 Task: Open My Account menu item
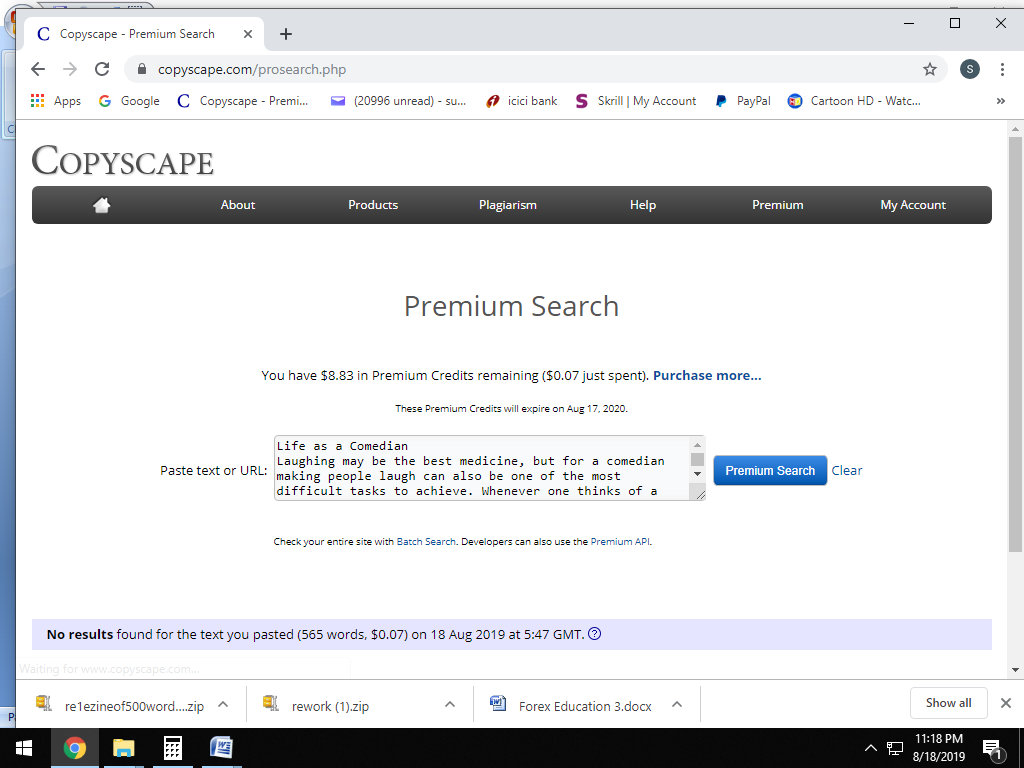tap(912, 205)
